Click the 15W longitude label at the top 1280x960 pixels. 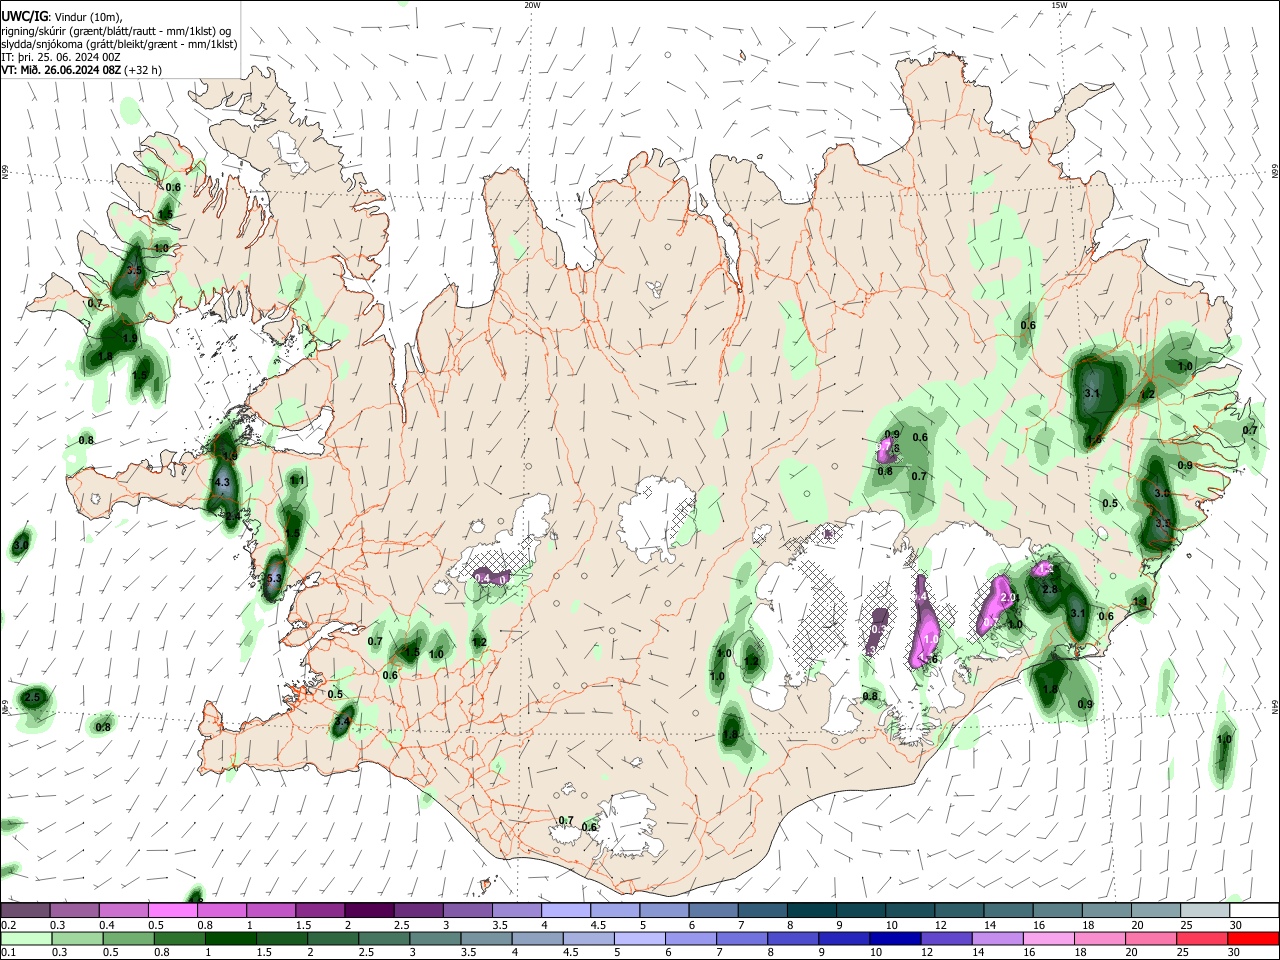coord(1059,5)
